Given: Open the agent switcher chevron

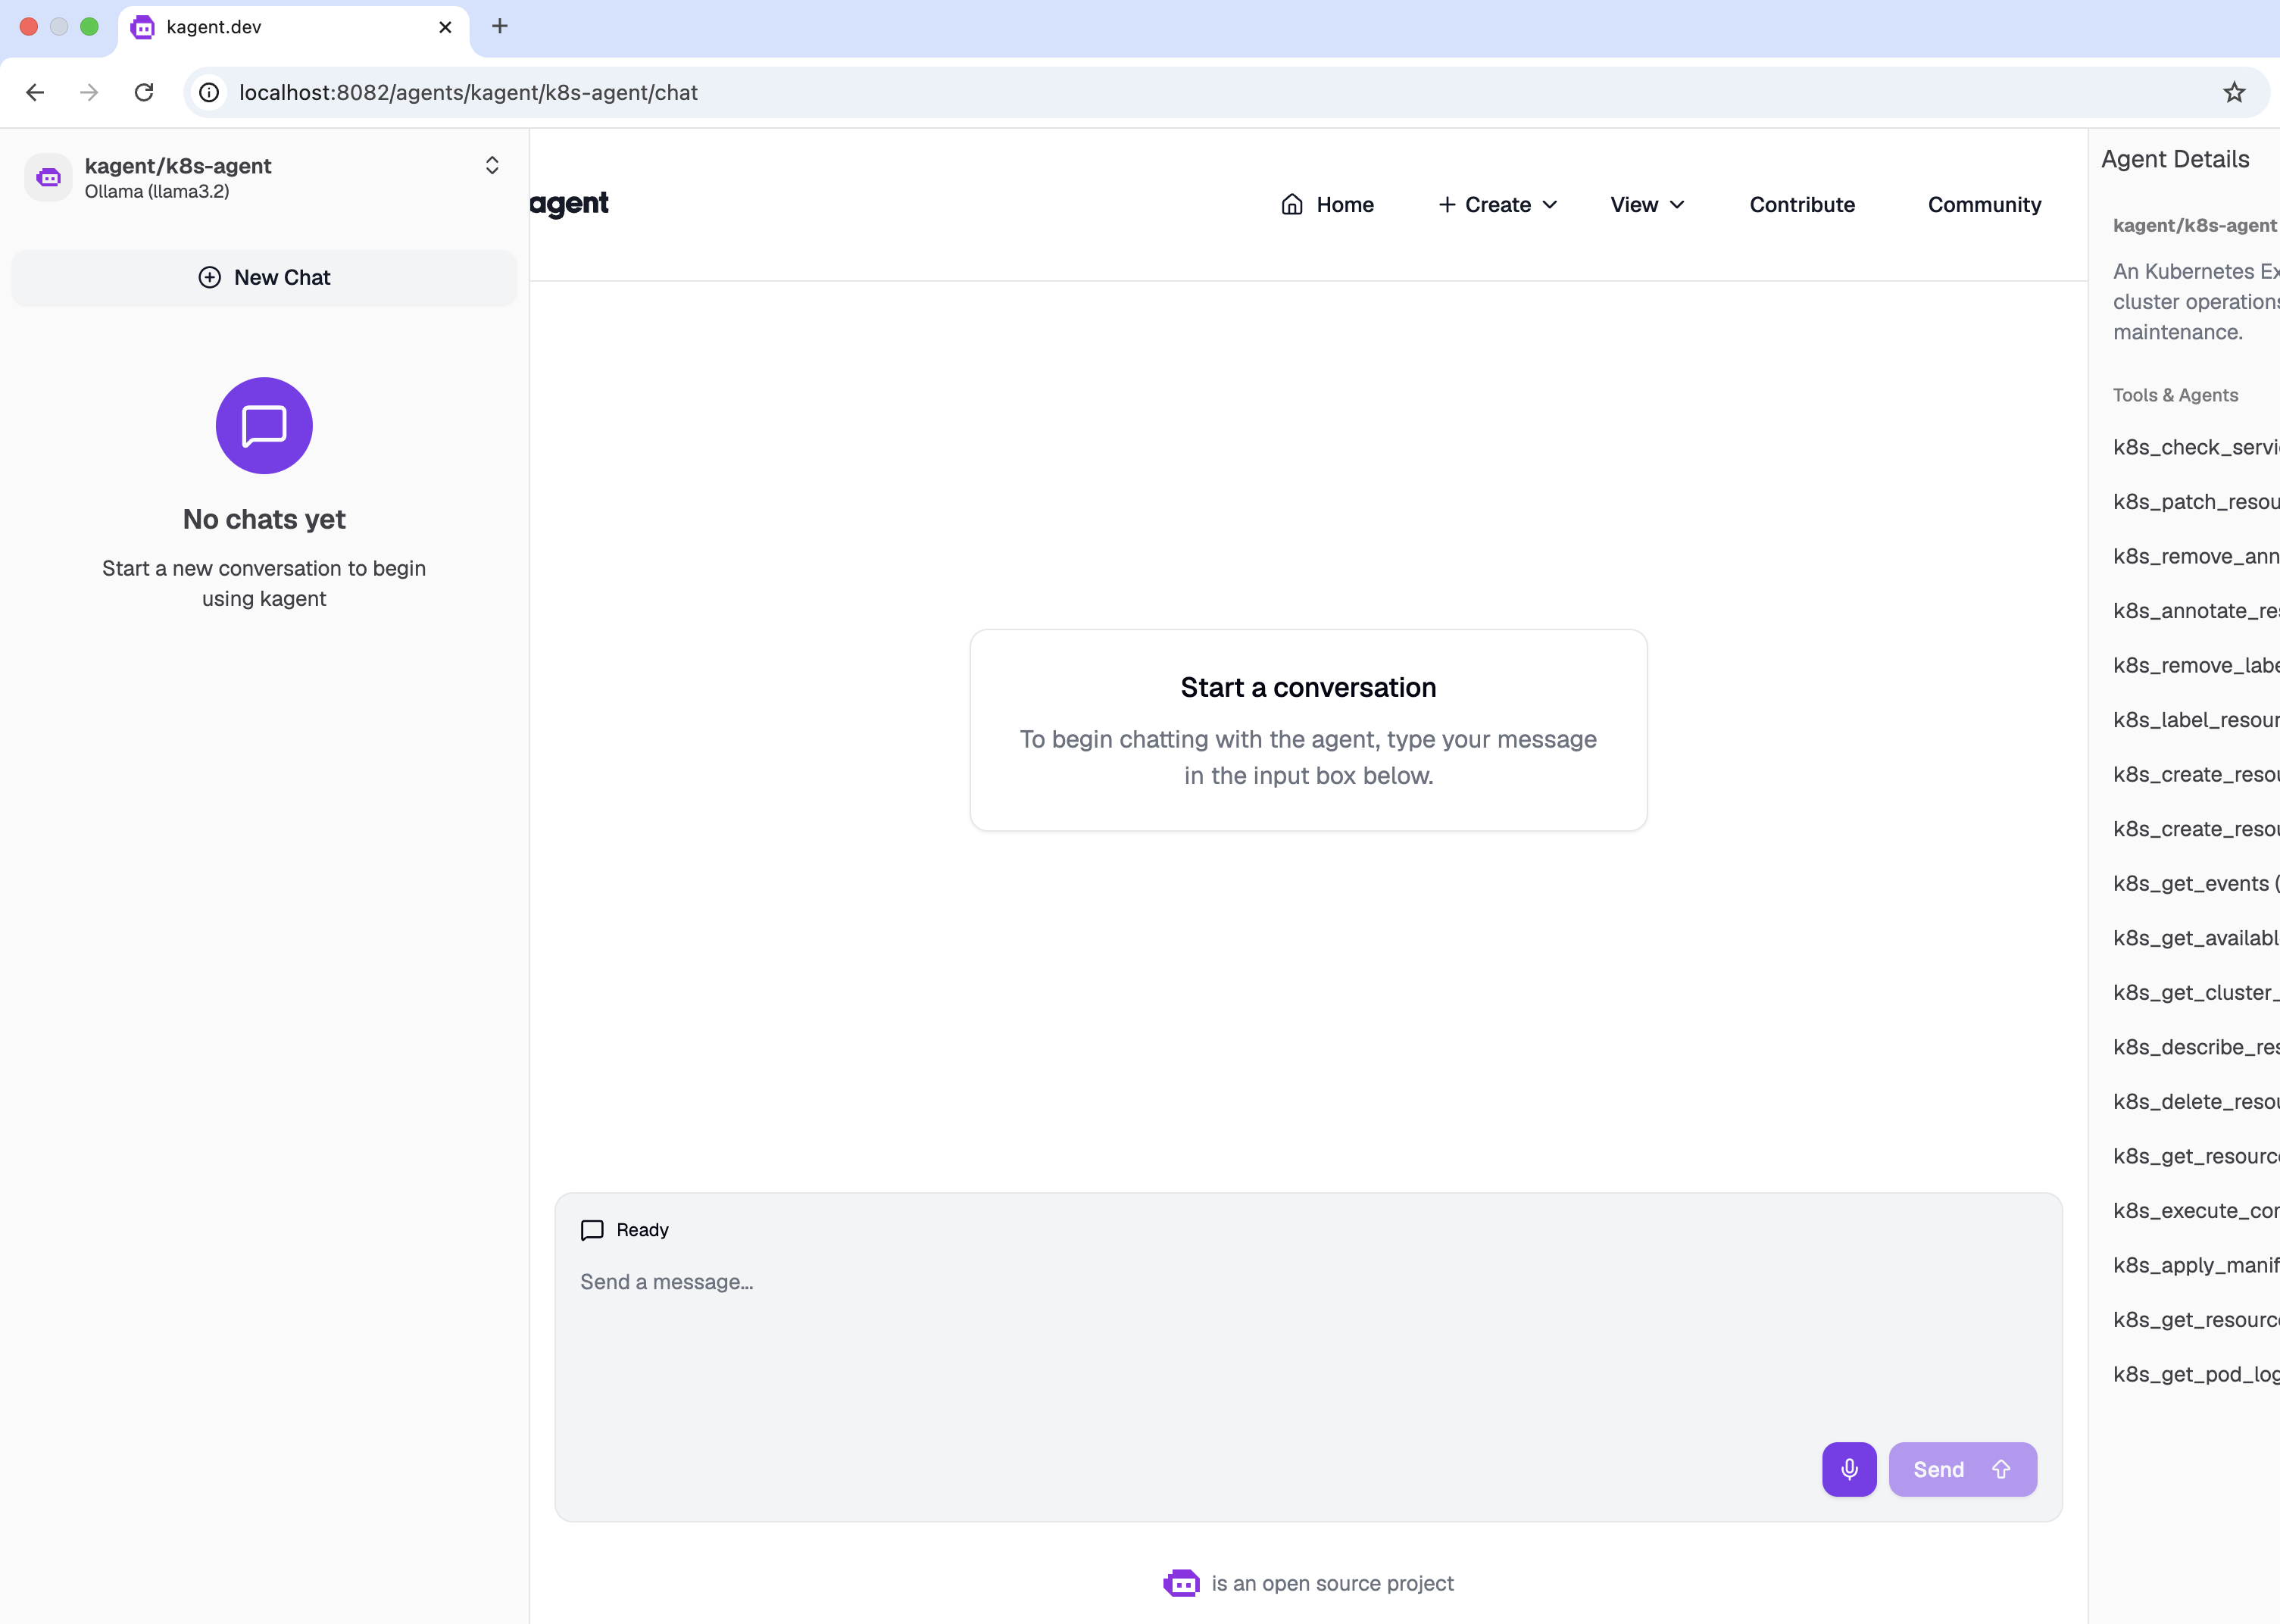Looking at the screenshot, I should [x=492, y=165].
